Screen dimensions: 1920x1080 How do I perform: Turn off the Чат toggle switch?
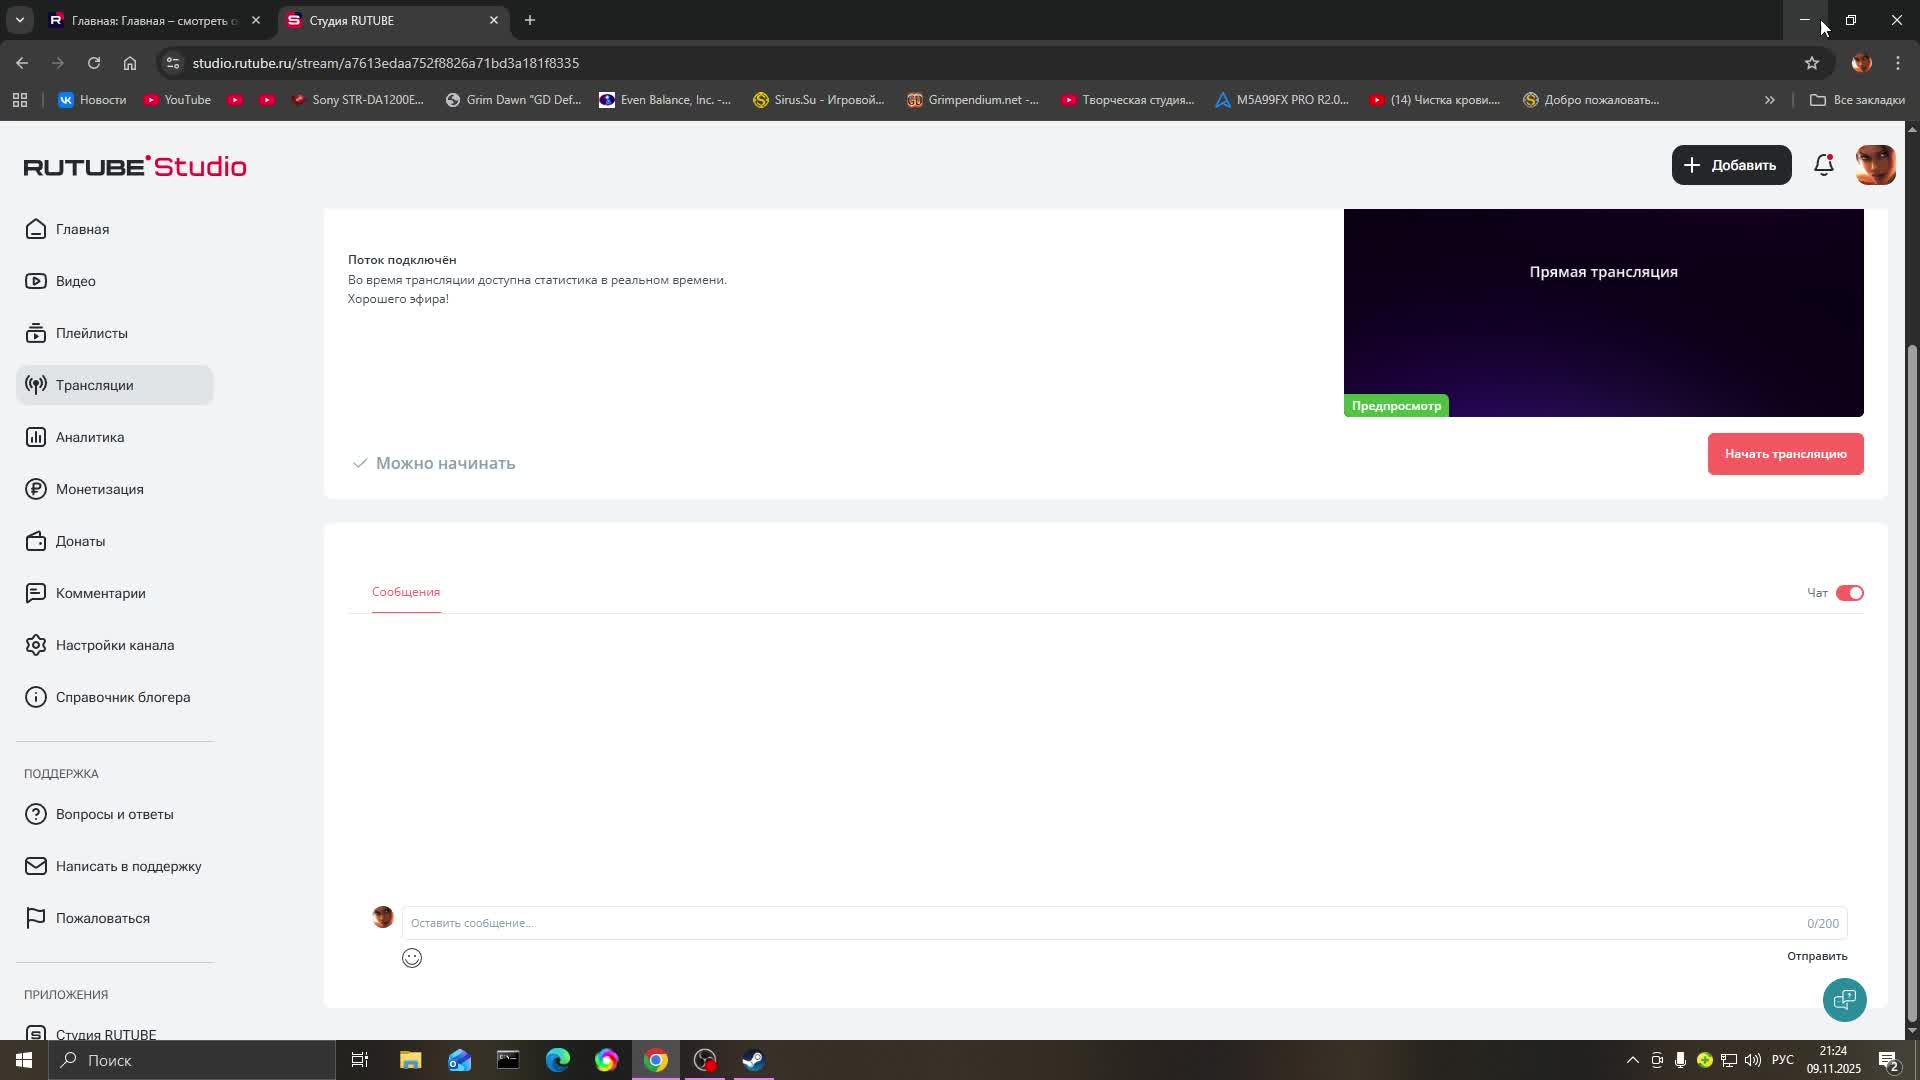click(1849, 593)
